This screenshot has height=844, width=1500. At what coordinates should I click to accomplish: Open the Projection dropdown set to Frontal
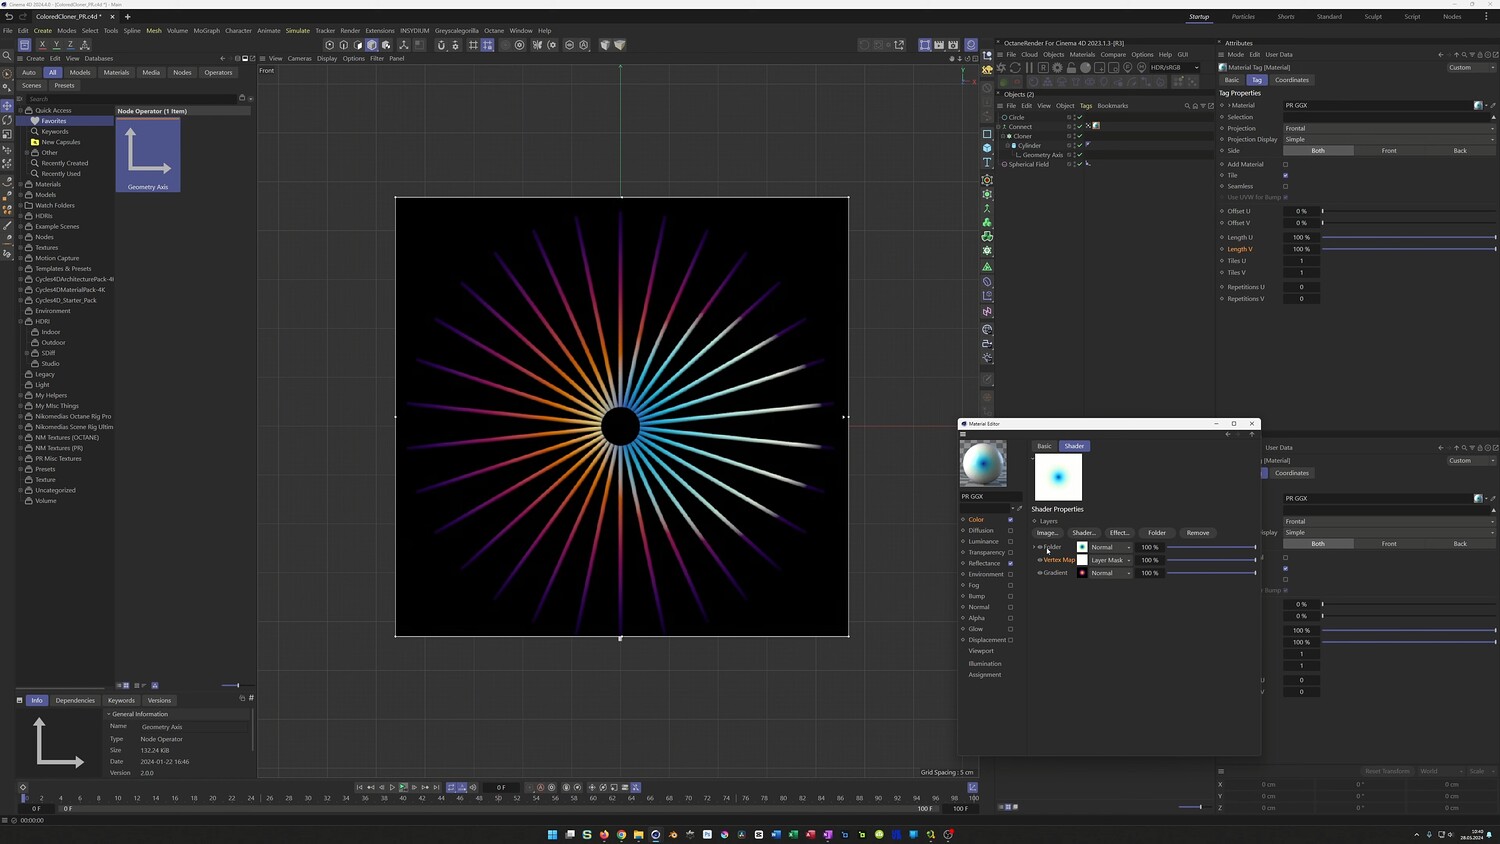(1388, 128)
